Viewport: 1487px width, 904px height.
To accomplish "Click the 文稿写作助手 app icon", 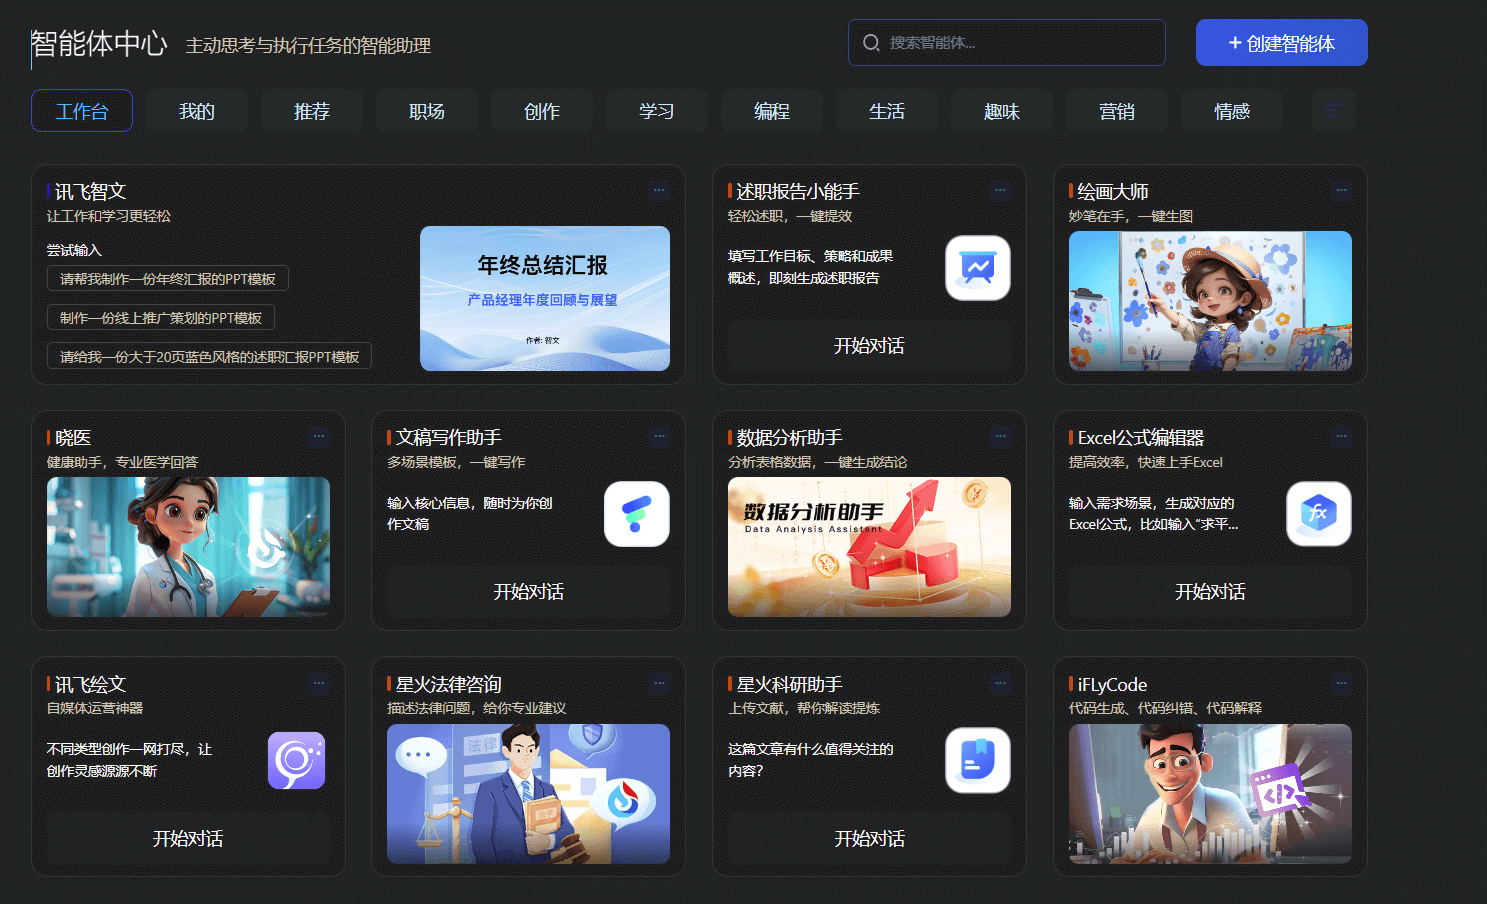I will (x=637, y=514).
